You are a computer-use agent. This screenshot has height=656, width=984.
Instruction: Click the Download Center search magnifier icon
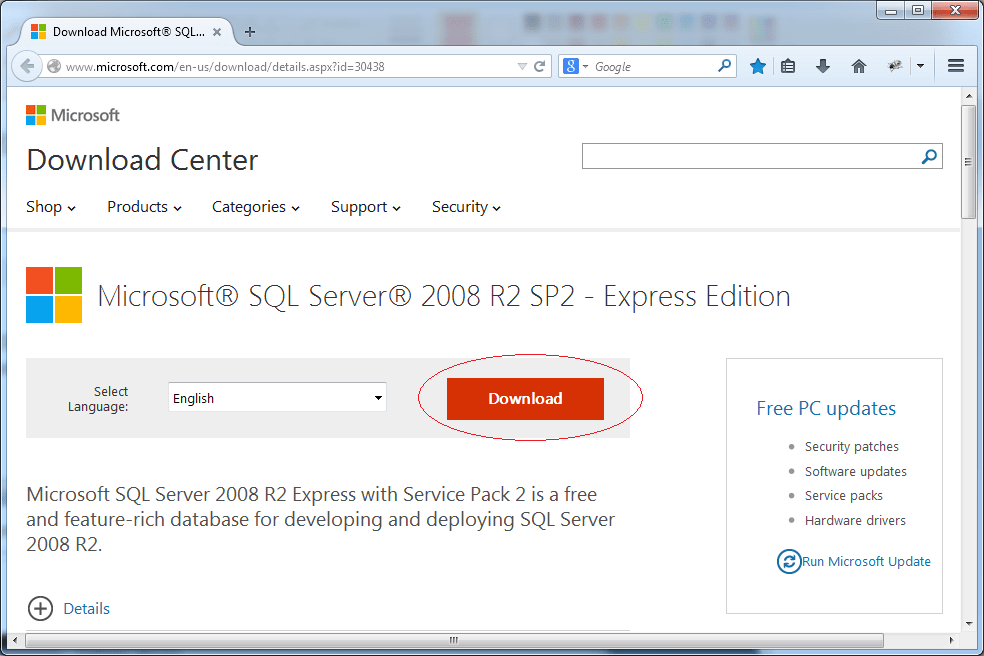pos(929,156)
